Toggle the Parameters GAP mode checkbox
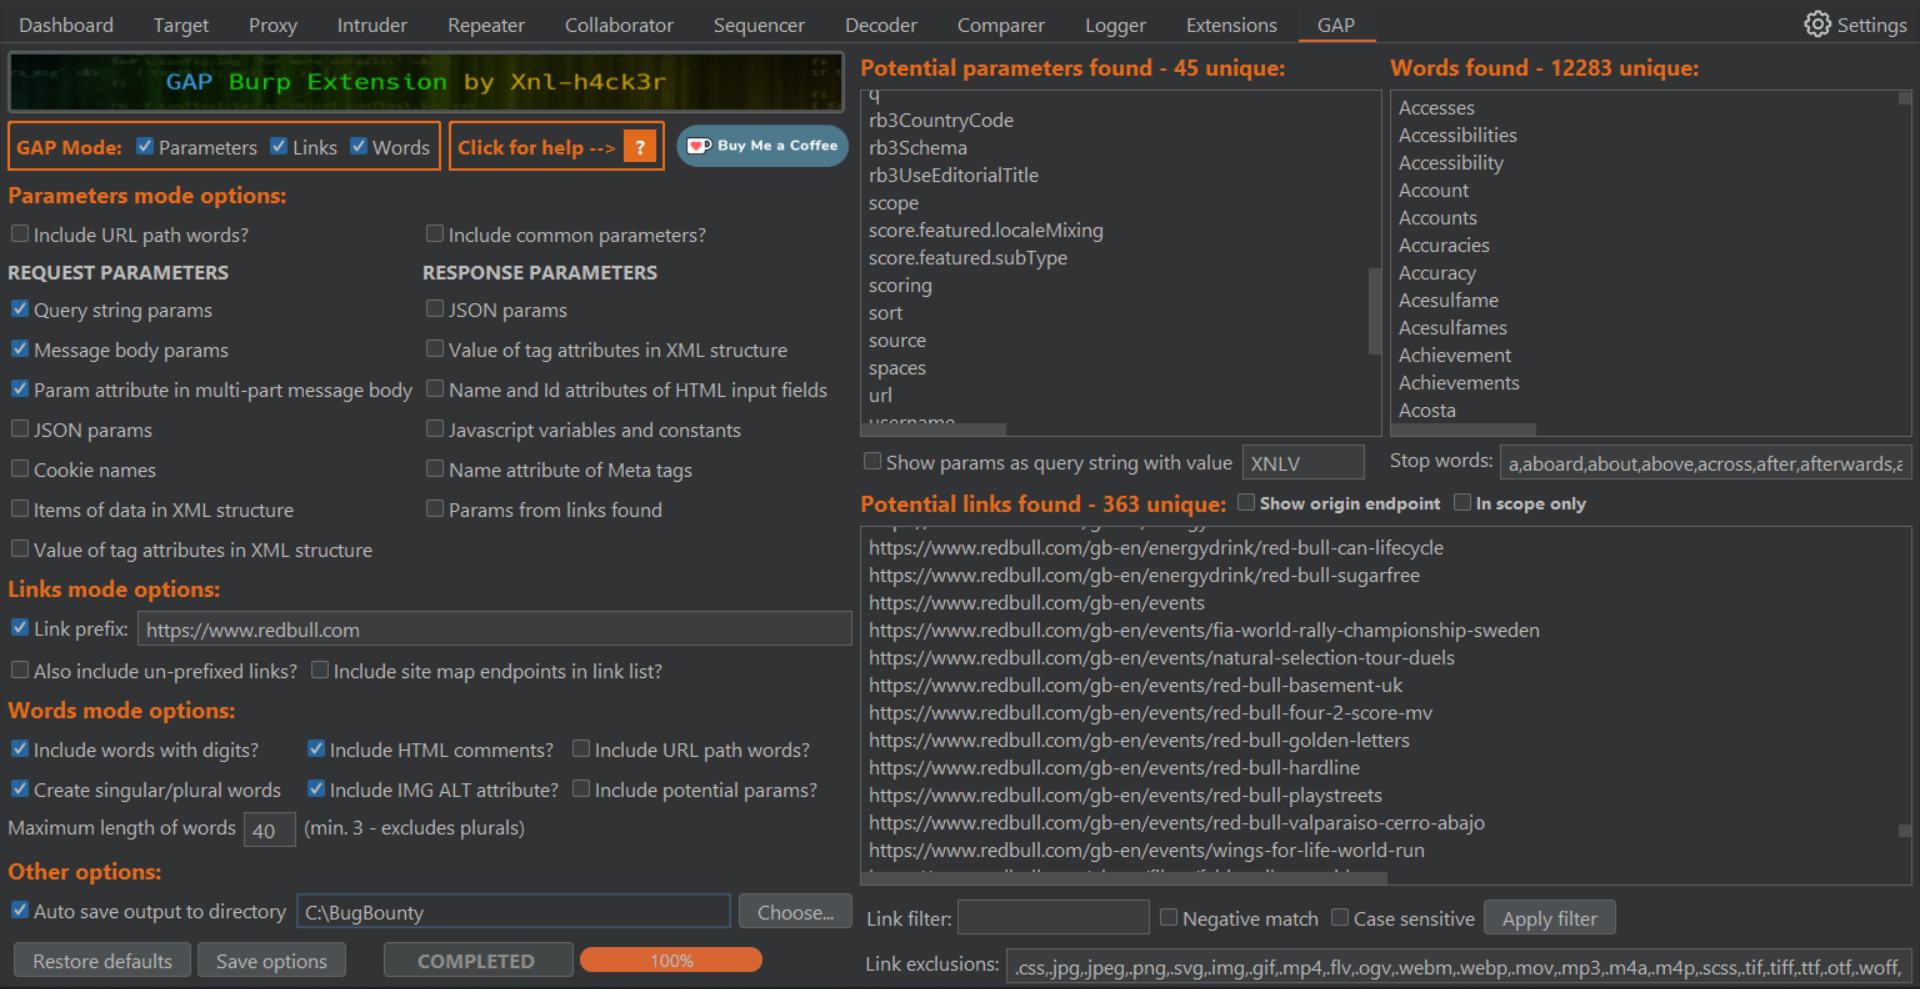1920x989 pixels. coord(145,147)
